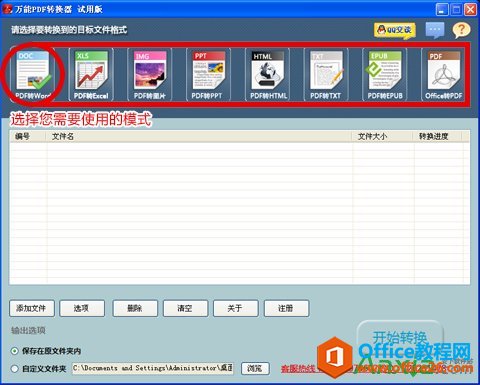
Task: Select the Office转PDF conversion mode
Action: click(x=443, y=74)
